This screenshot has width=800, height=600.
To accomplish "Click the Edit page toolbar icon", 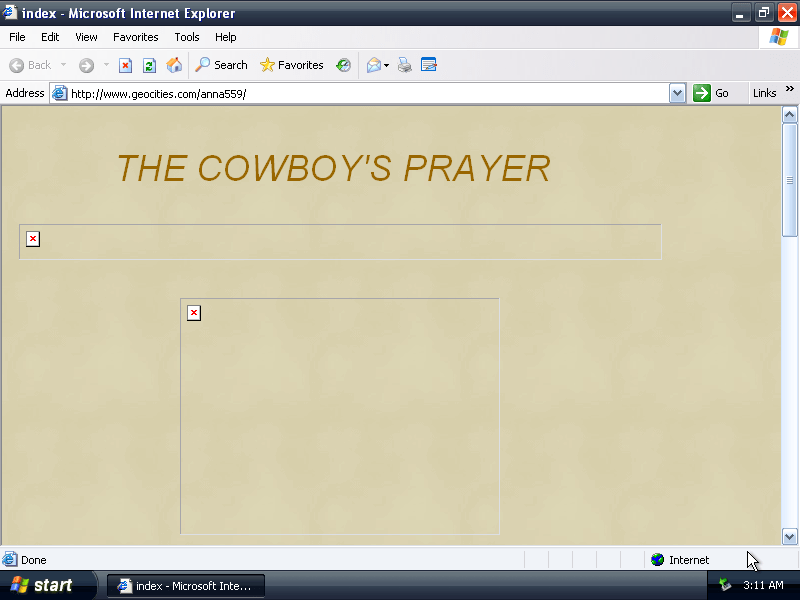I will click(x=429, y=65).
